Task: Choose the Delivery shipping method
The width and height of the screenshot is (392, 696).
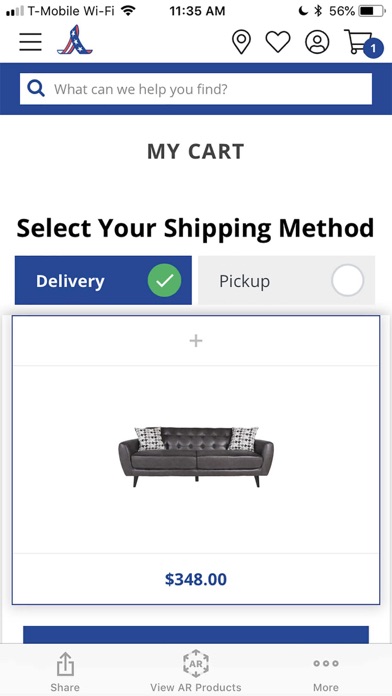Action: pos(103,280)
